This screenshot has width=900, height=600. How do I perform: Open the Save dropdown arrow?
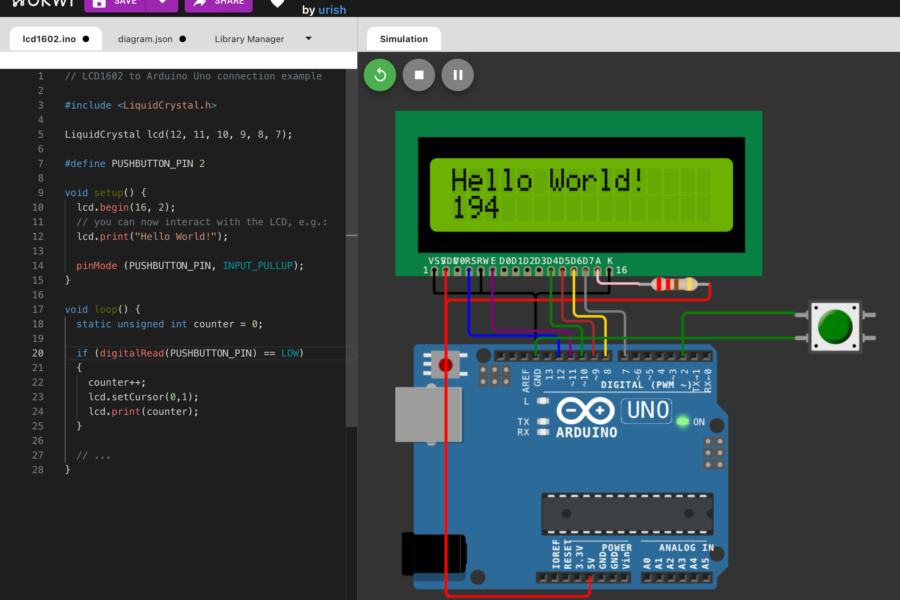[162, 3]
